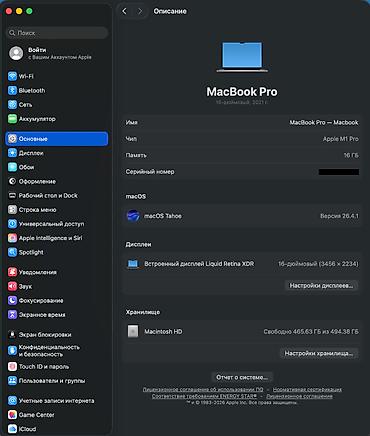
Task: Select the Основные gear icon
Action: click(12, 139)
